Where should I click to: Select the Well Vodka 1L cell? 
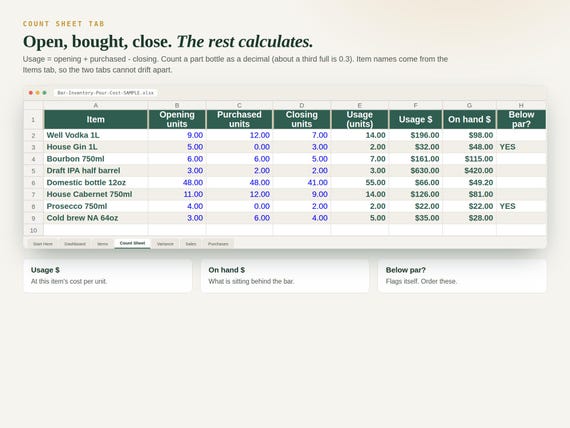(x=96, y=135)
